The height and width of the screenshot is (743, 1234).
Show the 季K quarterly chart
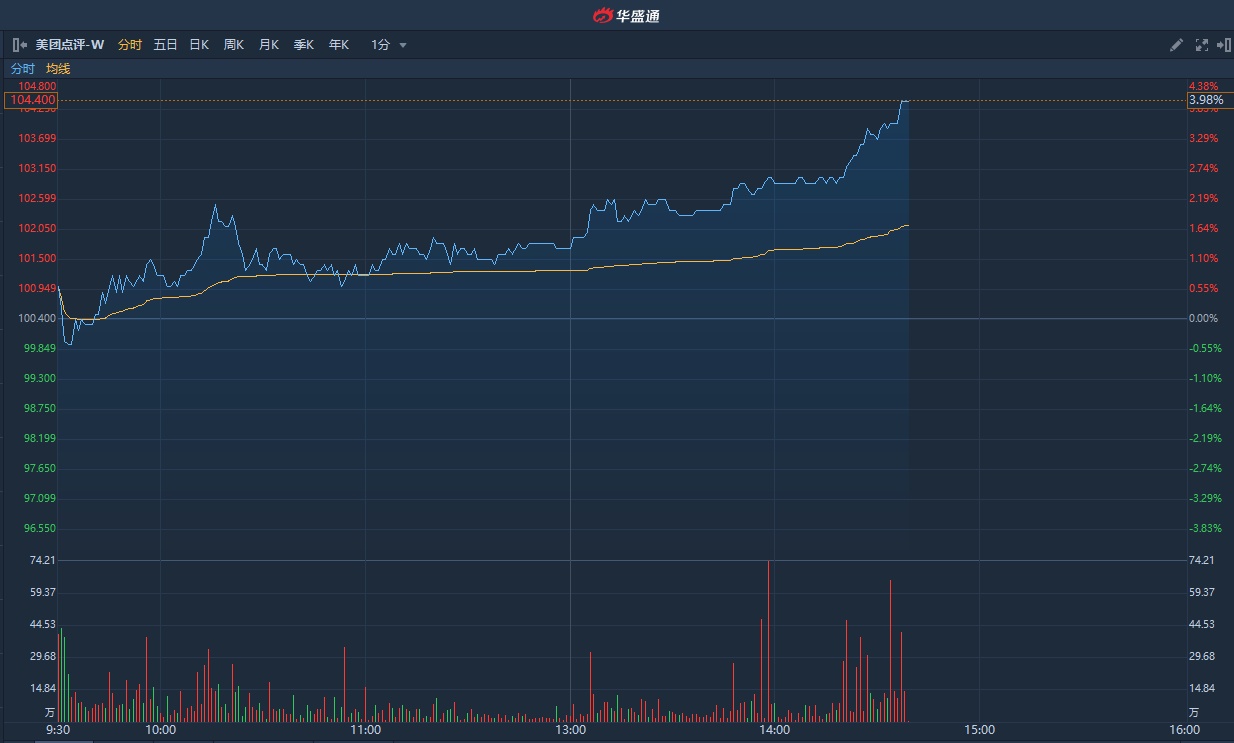point(303,45)
